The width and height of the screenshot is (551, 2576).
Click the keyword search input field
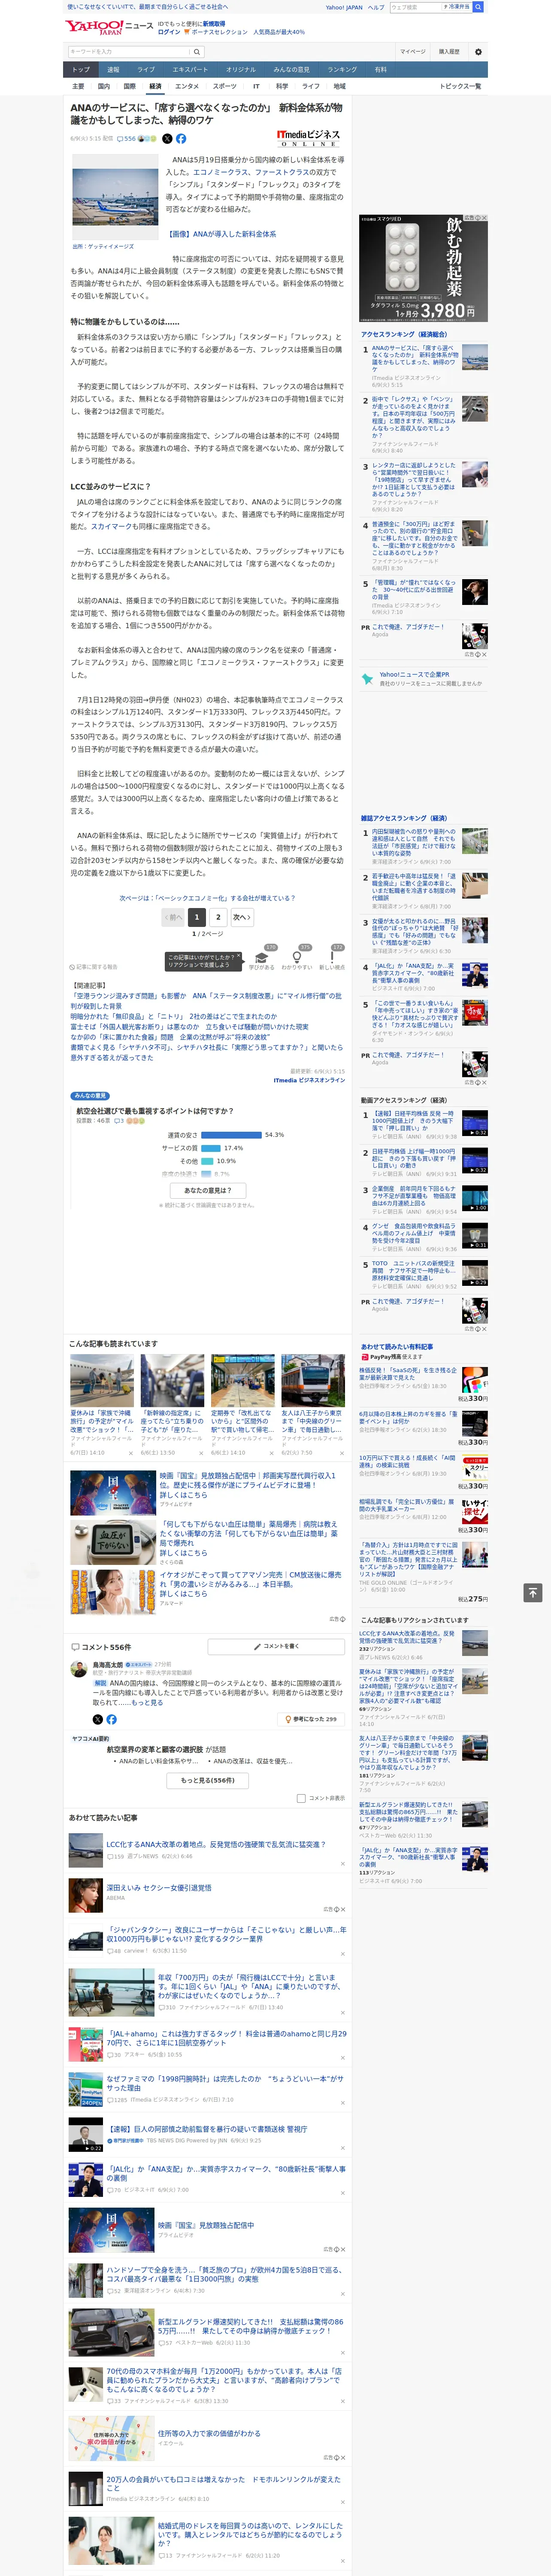(x=129, y=52)
